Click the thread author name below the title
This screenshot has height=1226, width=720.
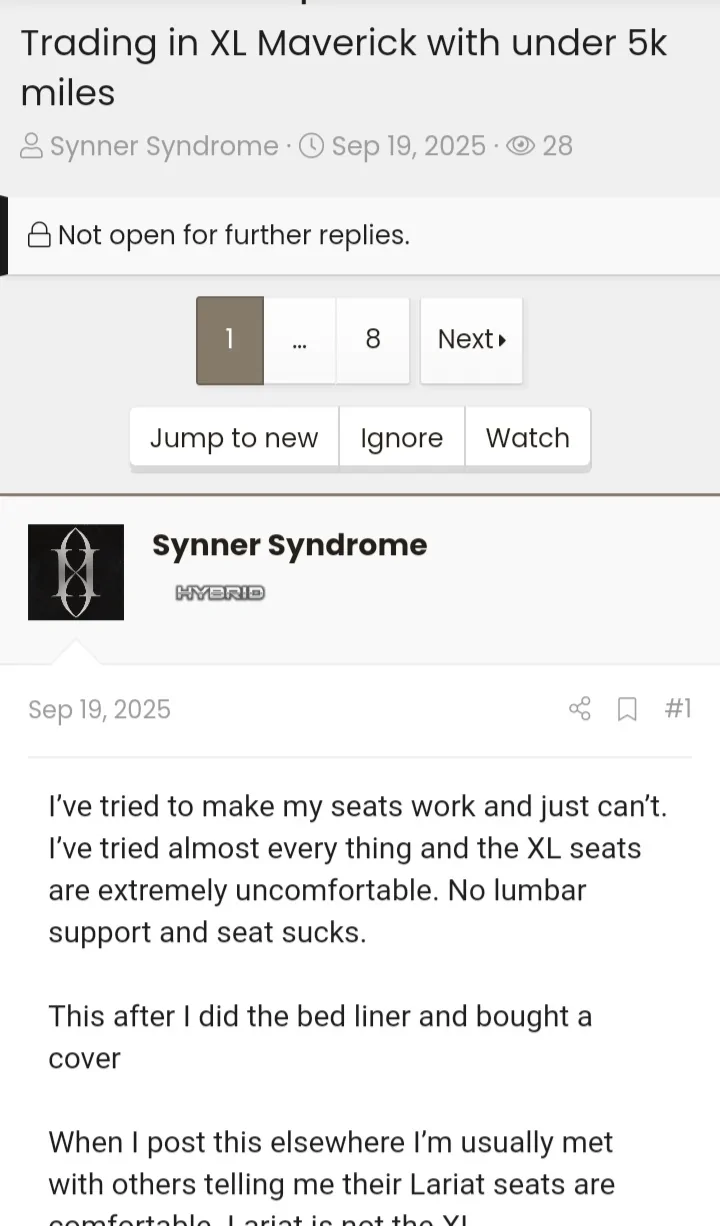(164, 146)
